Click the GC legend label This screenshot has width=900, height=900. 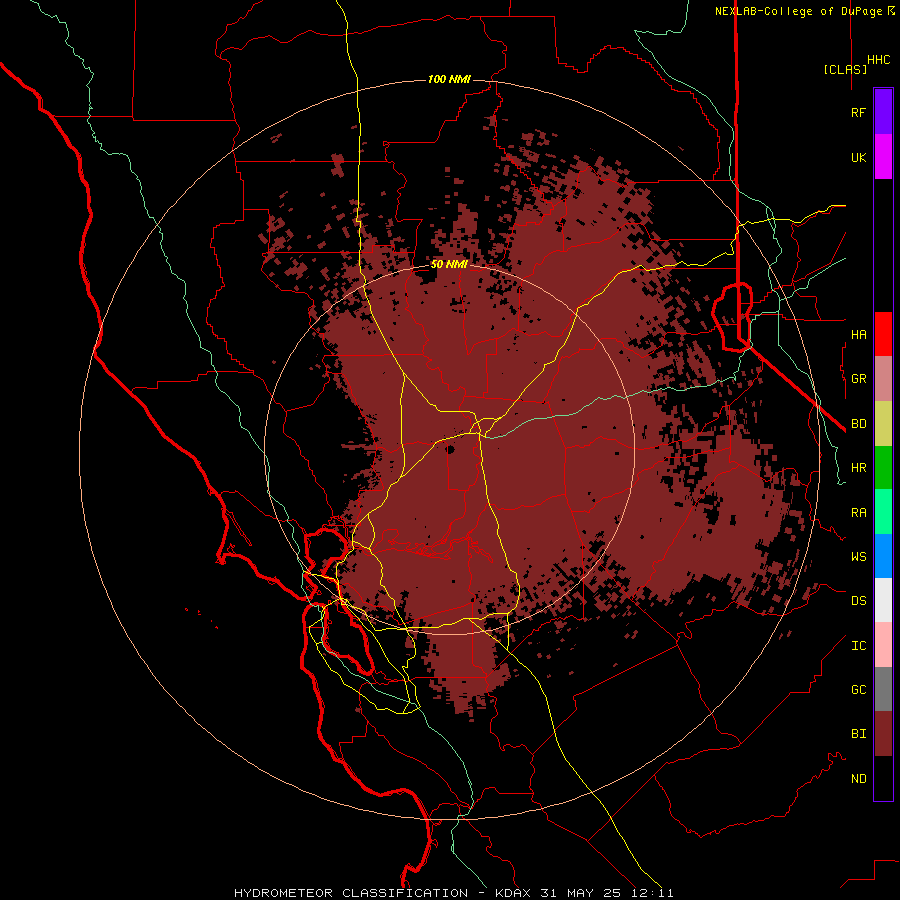[858, 689]
